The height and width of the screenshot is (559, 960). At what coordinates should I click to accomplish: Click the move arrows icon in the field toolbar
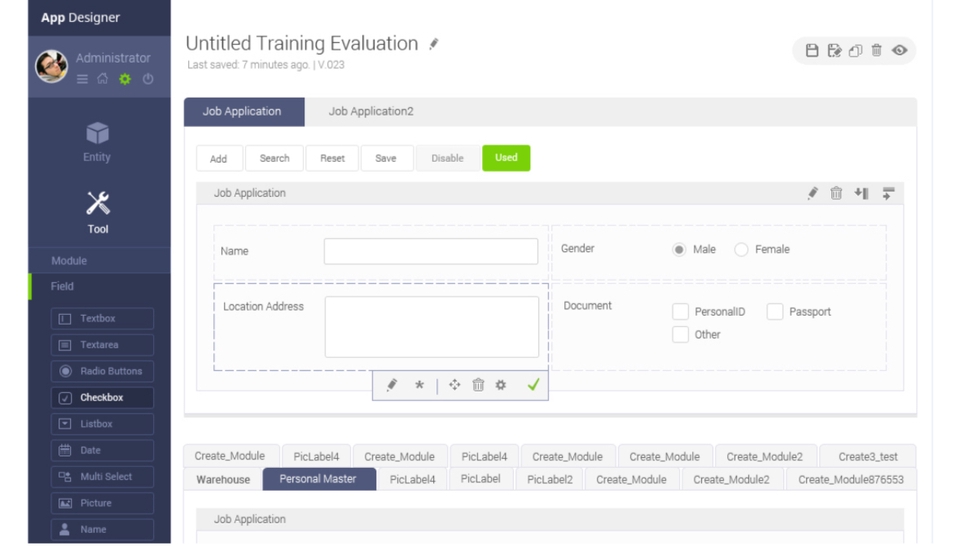pyautogui.click(x=454, y=385)
